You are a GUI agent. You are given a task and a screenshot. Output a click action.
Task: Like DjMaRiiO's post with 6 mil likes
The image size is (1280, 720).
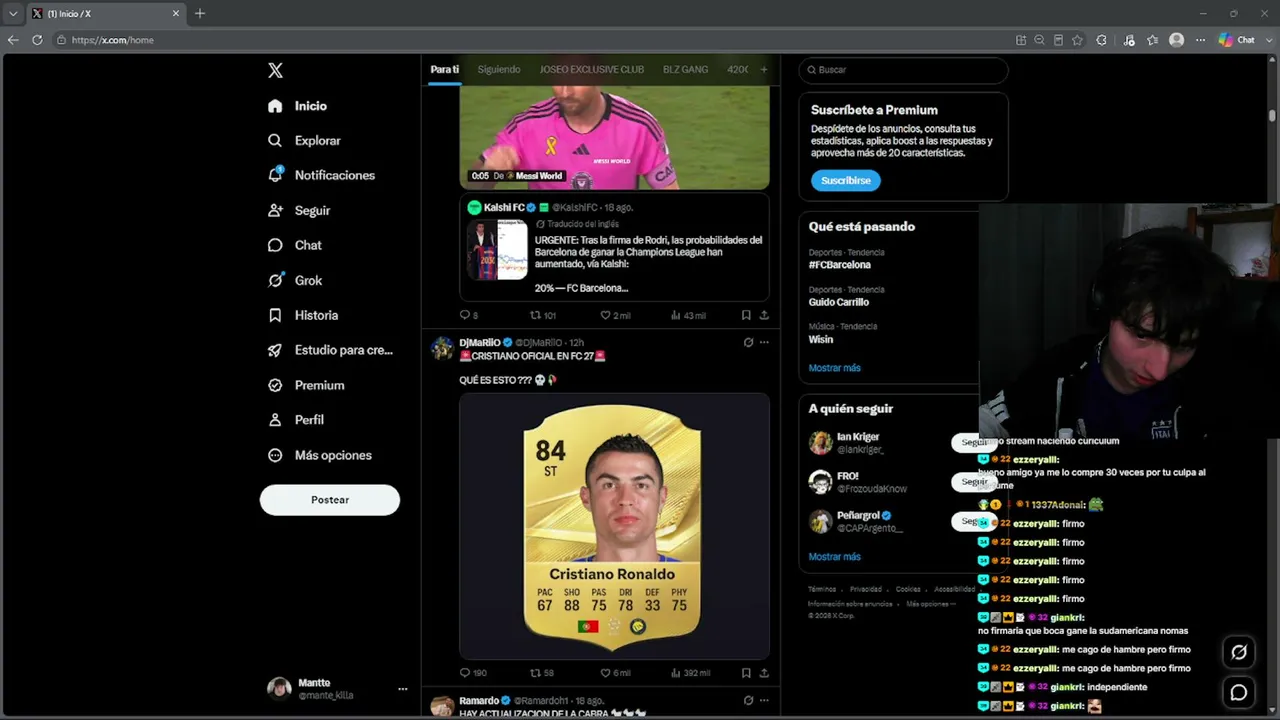click(x=615, y=674)
